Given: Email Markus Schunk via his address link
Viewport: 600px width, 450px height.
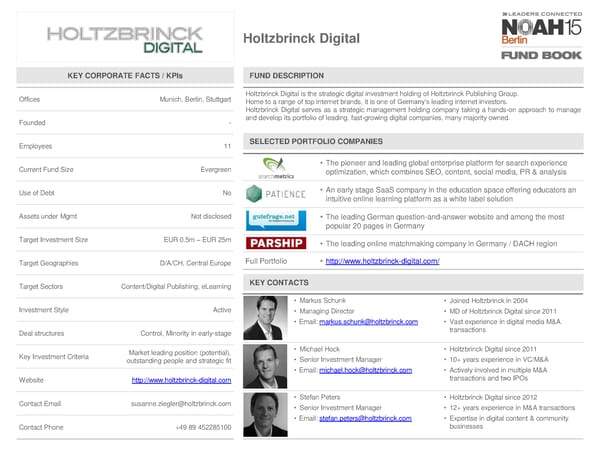Looking at the screenshot, I should [x=365, y=322].
